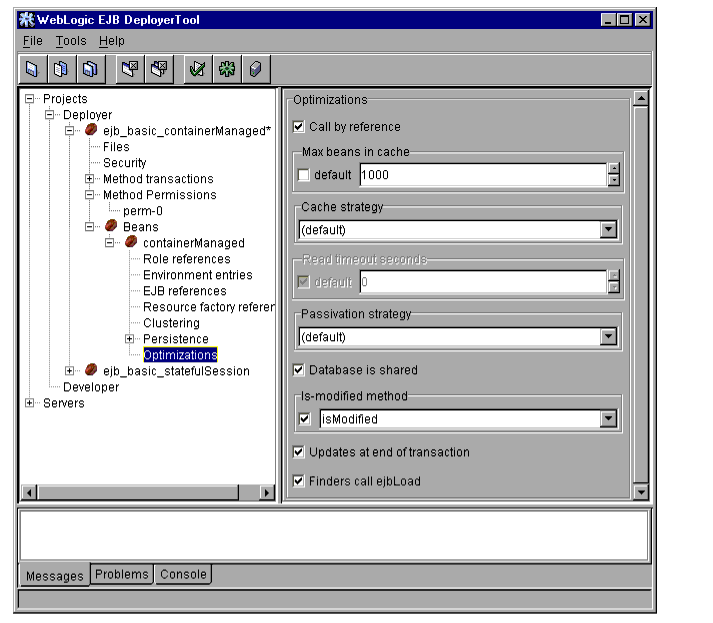Switch to the Messages tab
713x623 pixels.
click(x=55, y=576)
